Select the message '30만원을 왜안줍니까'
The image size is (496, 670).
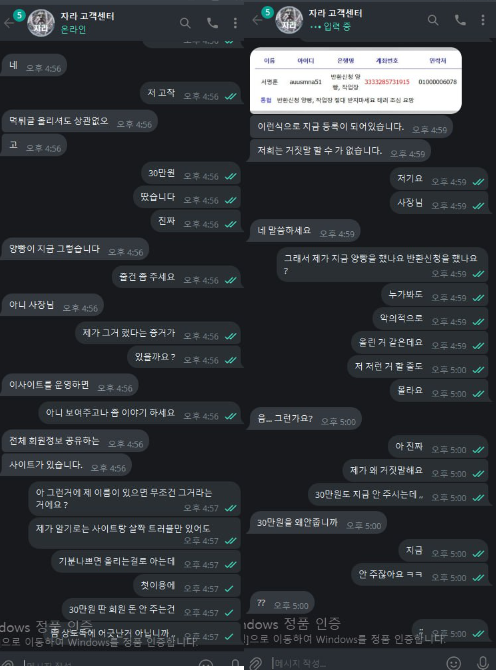317,523
